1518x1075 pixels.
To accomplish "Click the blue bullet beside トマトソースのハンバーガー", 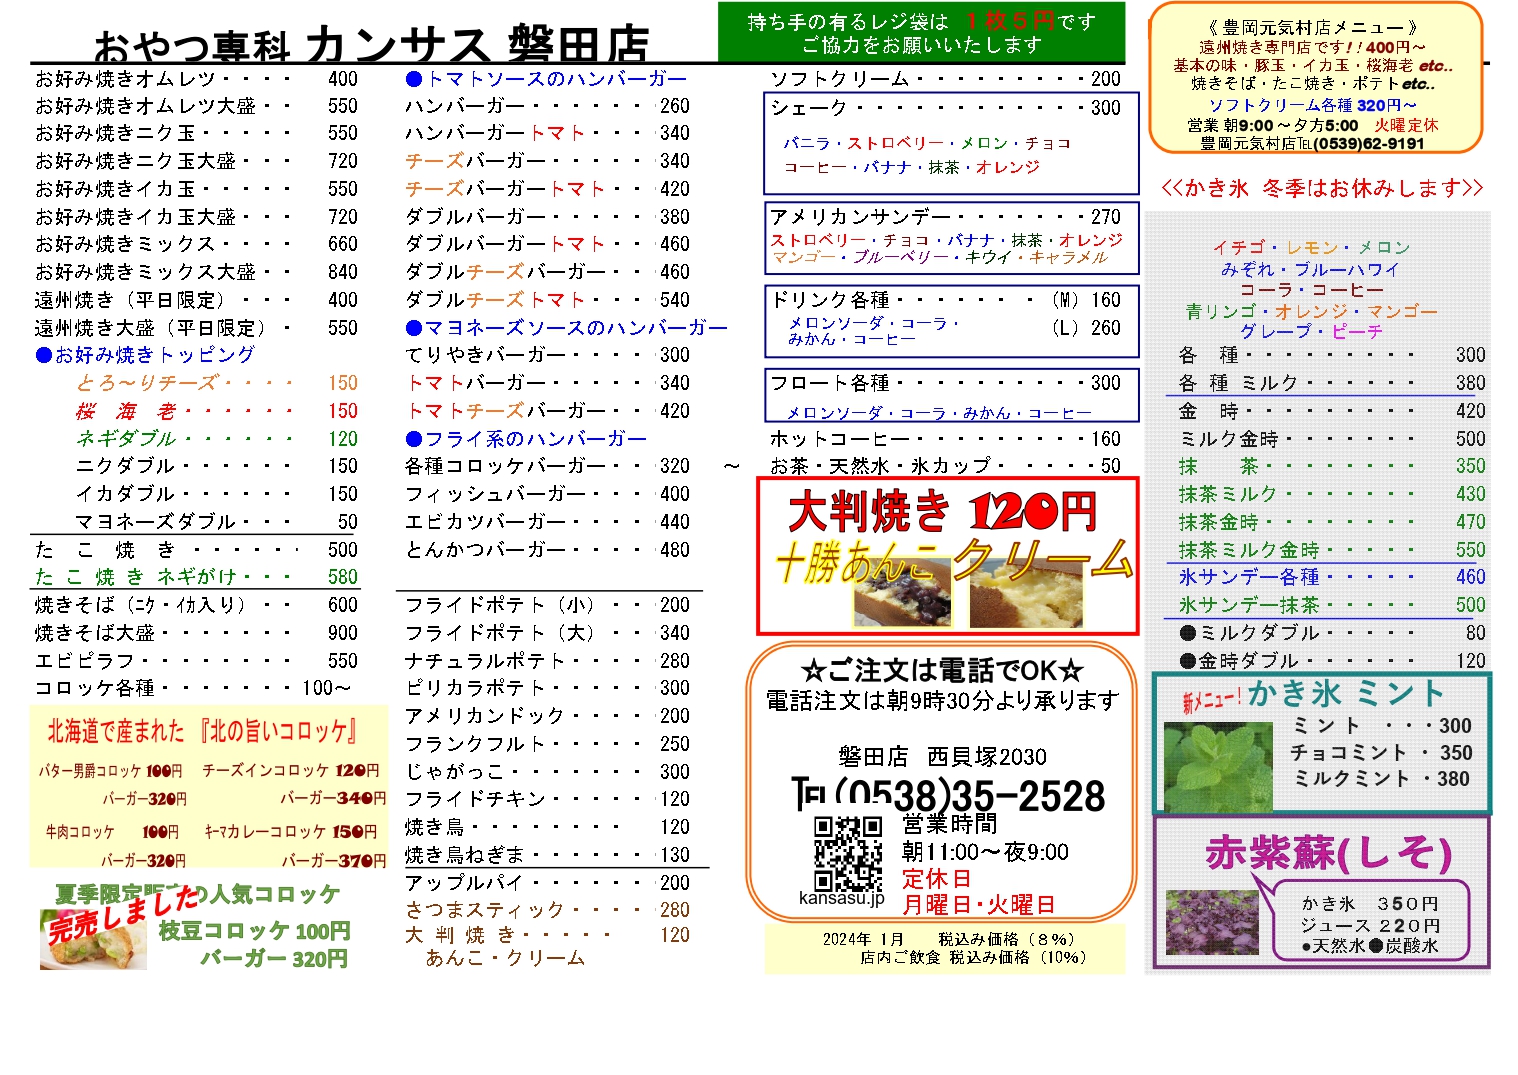I will tap(414, 79).
